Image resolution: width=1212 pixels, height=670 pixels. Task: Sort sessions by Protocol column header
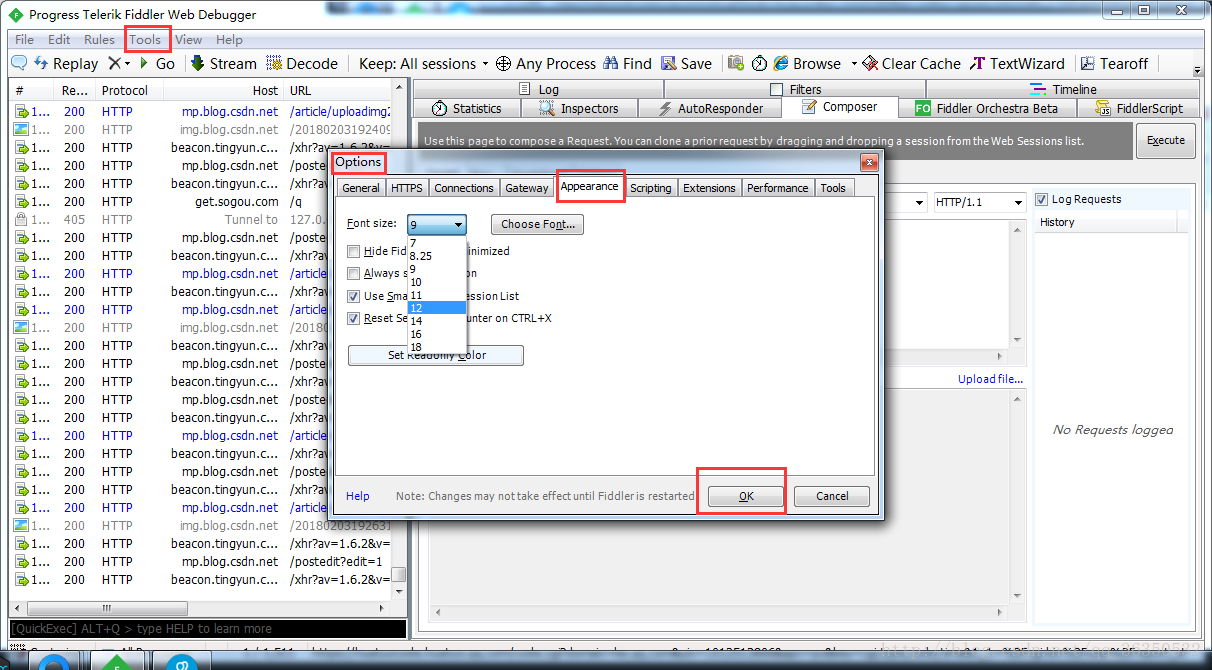click(125, 90)
